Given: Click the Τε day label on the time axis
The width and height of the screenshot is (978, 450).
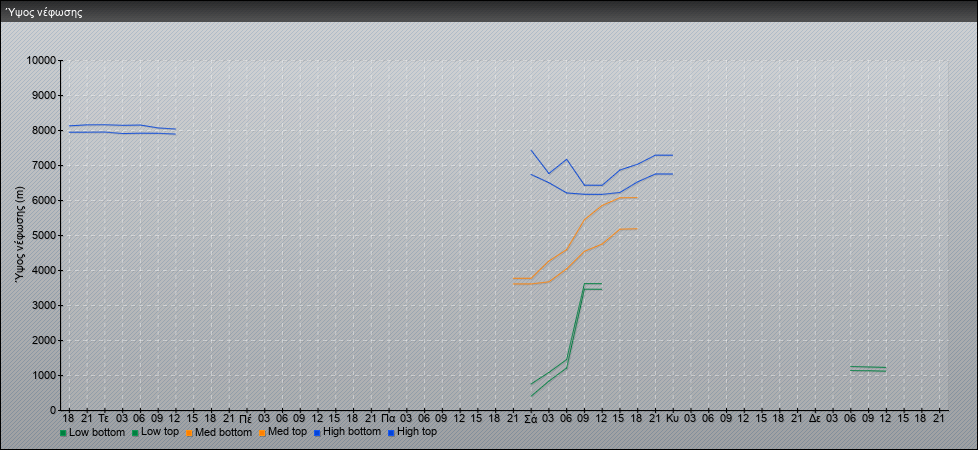Looking at the screenshot, I should (104, 418).
